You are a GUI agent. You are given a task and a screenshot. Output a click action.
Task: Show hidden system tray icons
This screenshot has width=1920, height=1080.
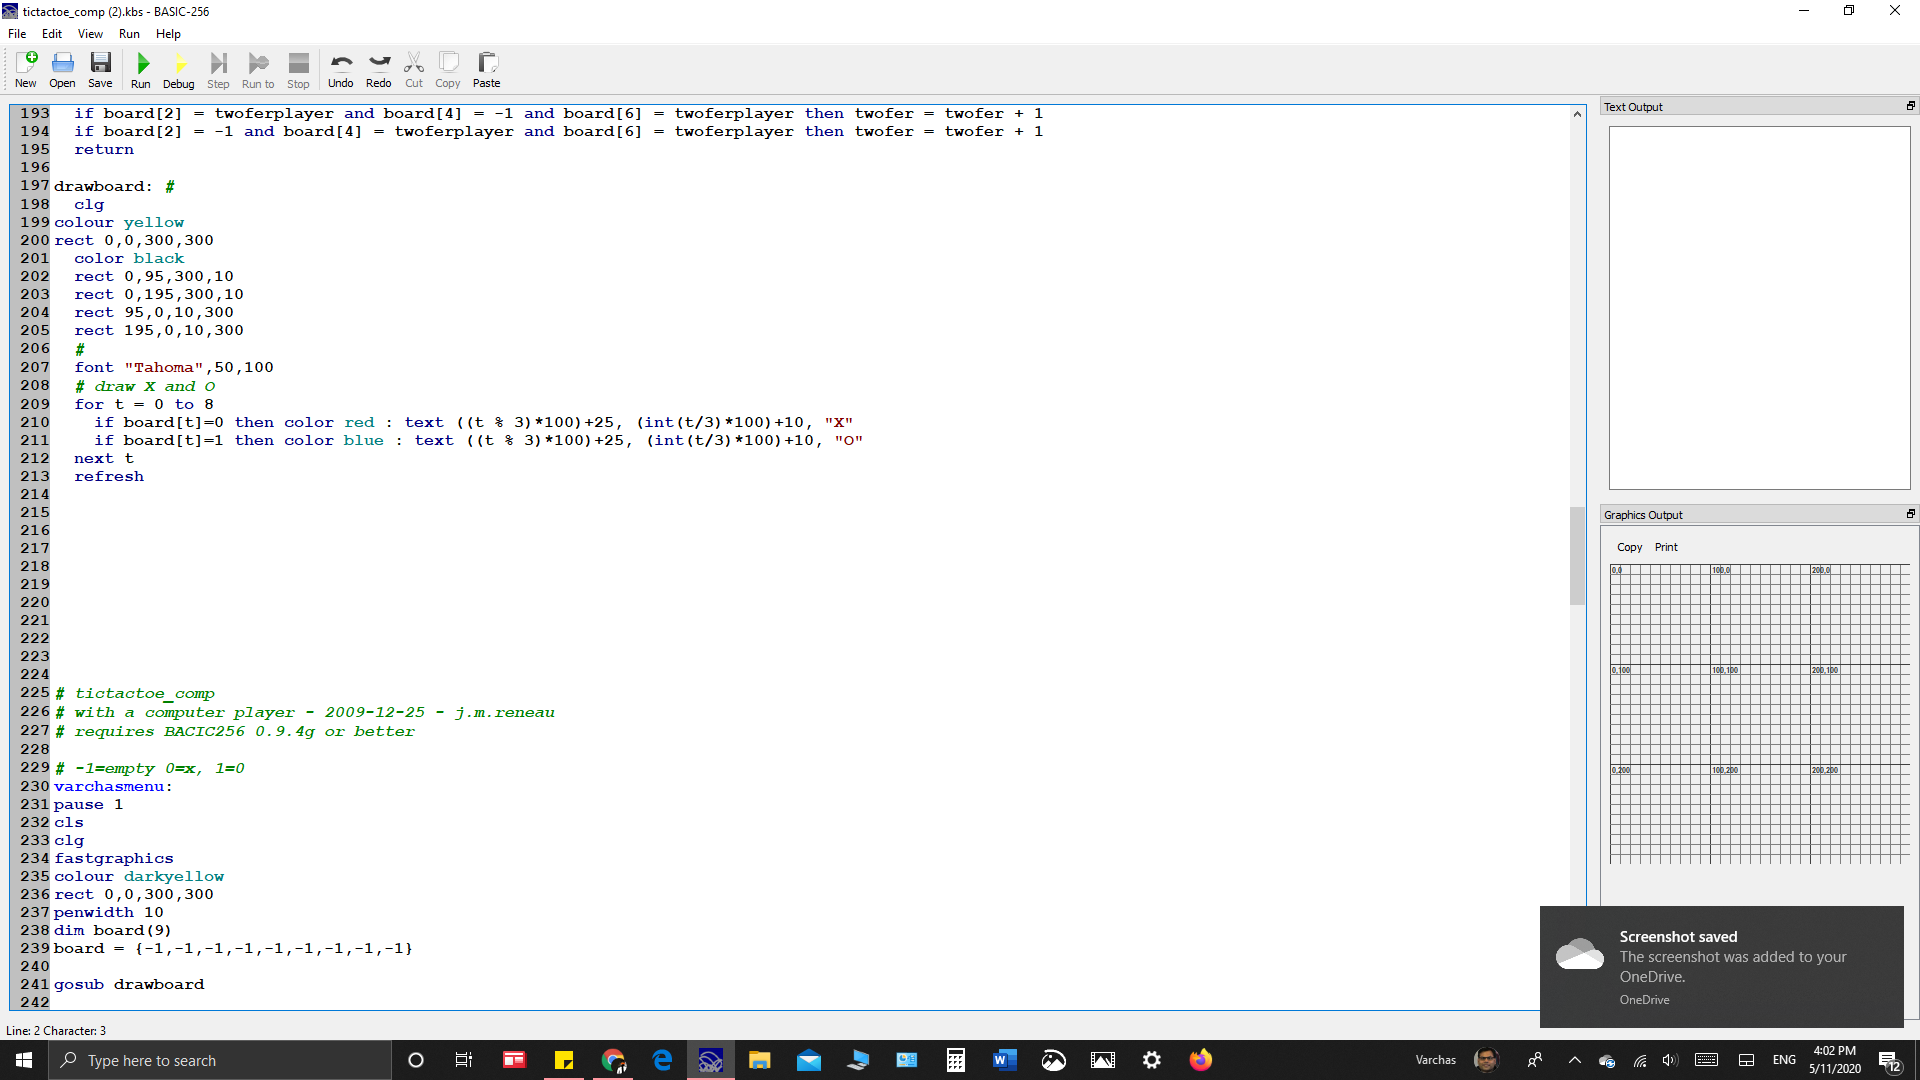click(x=1574, y=1060)
